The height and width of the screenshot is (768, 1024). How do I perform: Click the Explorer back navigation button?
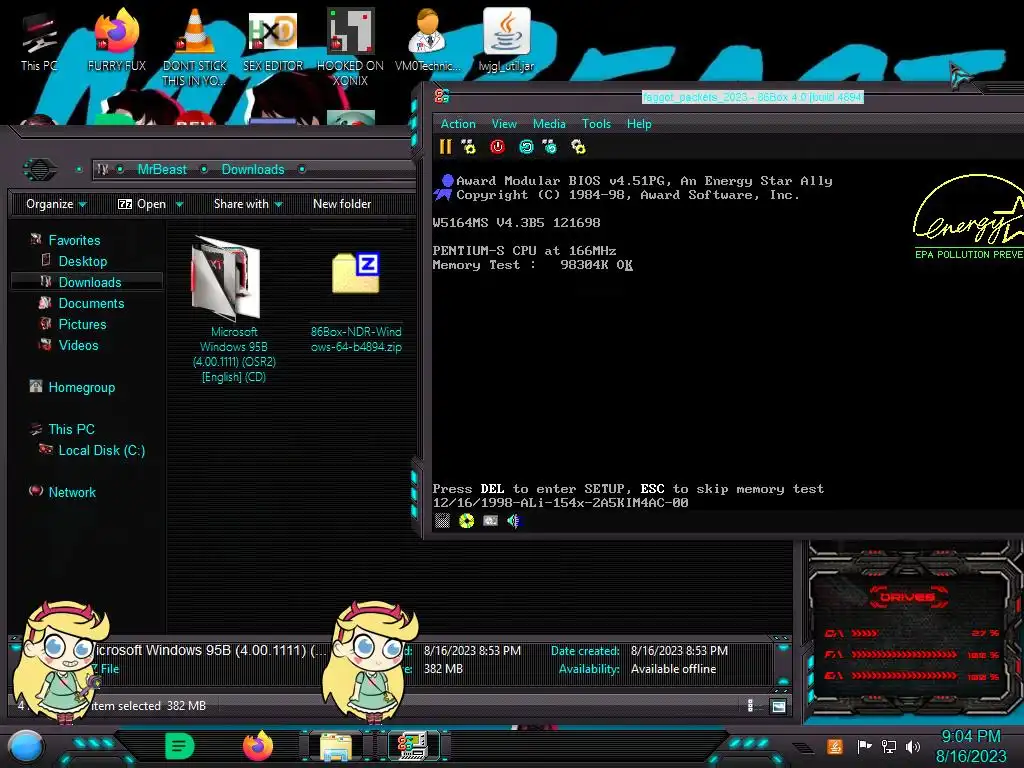click(x=40, y=170)
